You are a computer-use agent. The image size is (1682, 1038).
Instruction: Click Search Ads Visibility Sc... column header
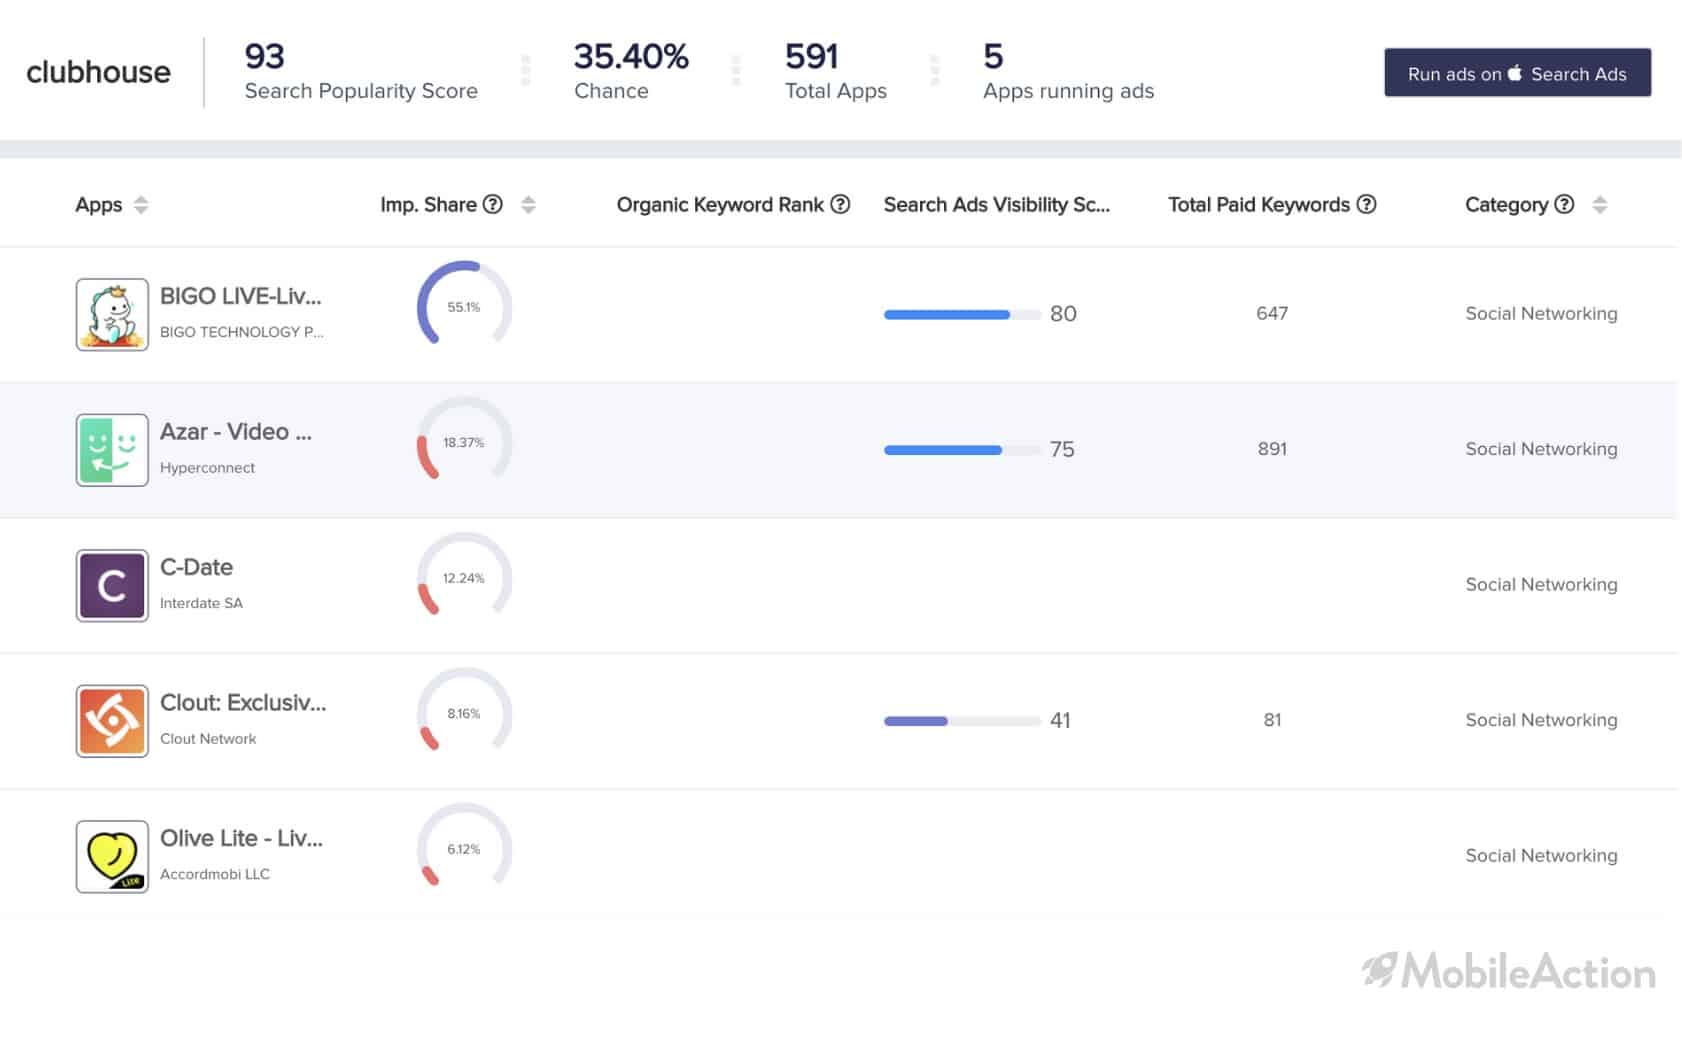(x=997, y=205)
